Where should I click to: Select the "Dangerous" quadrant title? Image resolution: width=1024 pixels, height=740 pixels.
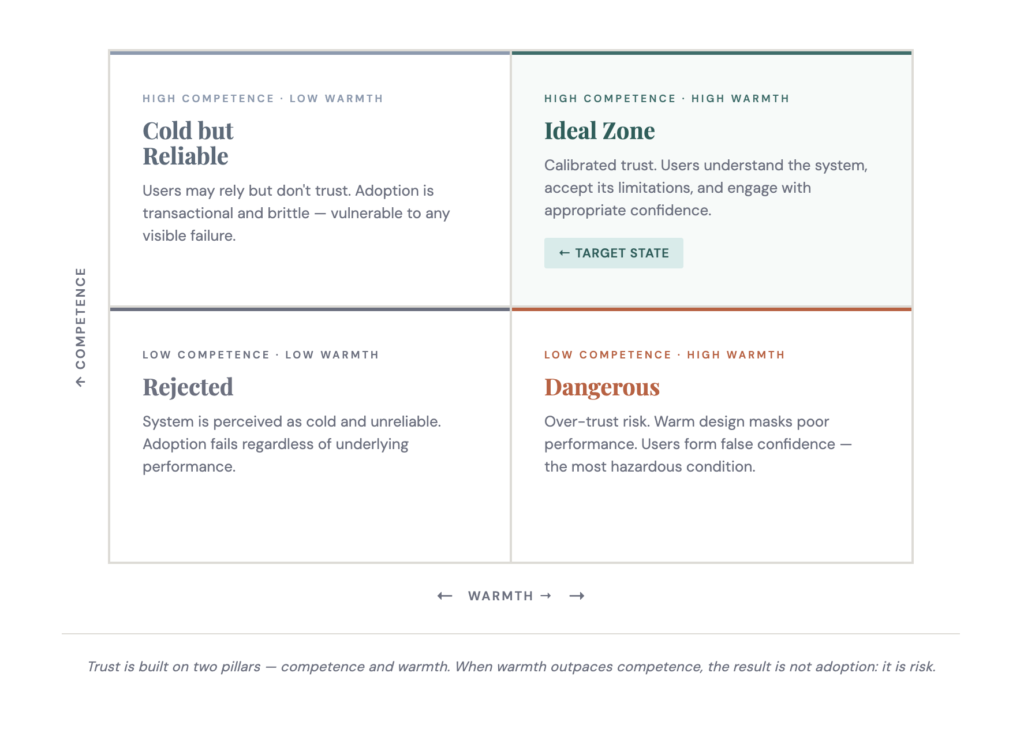pos(602,387)
